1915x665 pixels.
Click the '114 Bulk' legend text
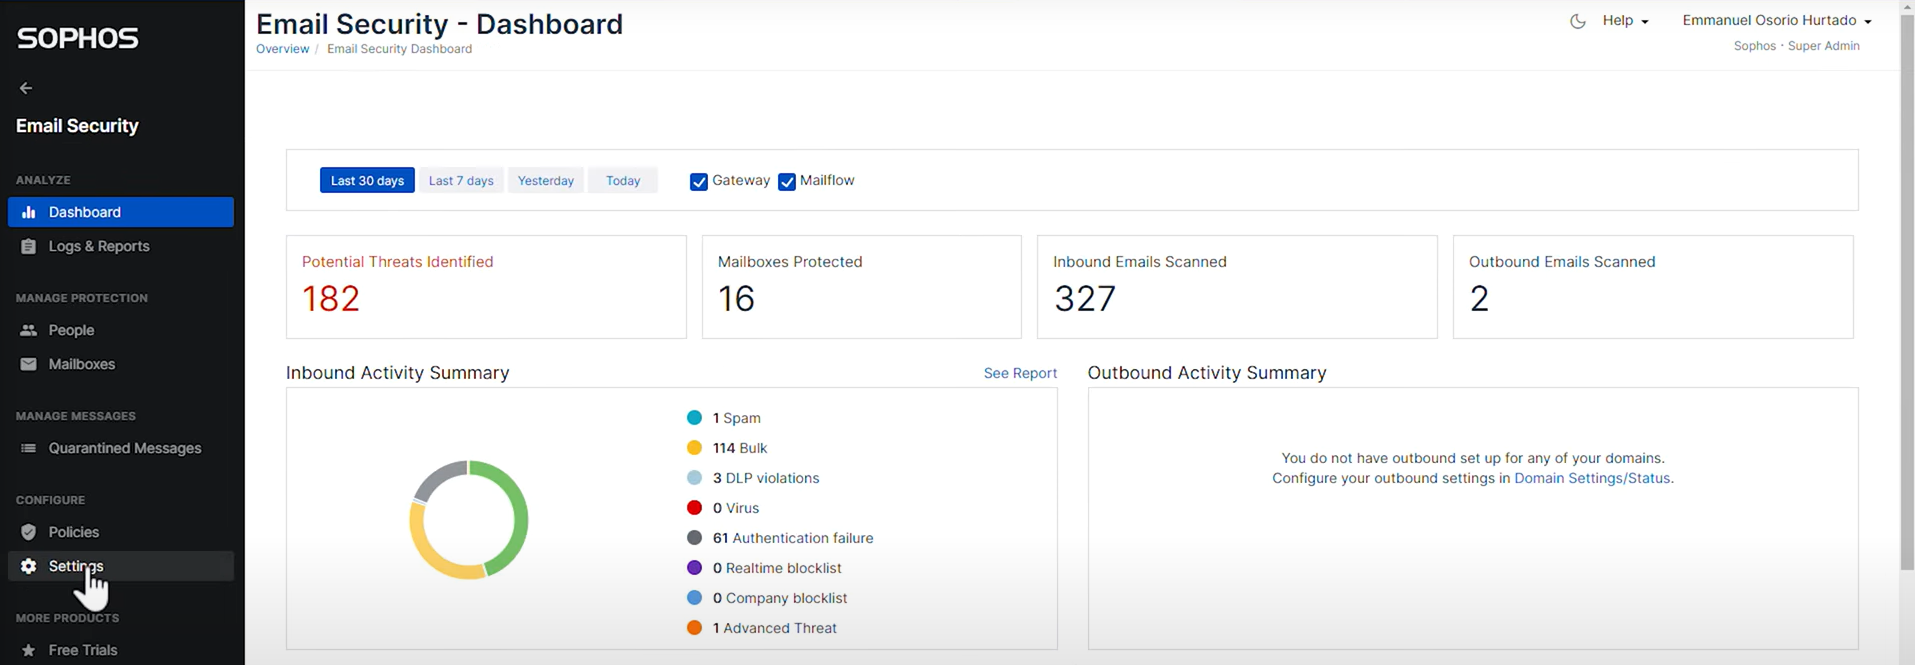[740, 448]
